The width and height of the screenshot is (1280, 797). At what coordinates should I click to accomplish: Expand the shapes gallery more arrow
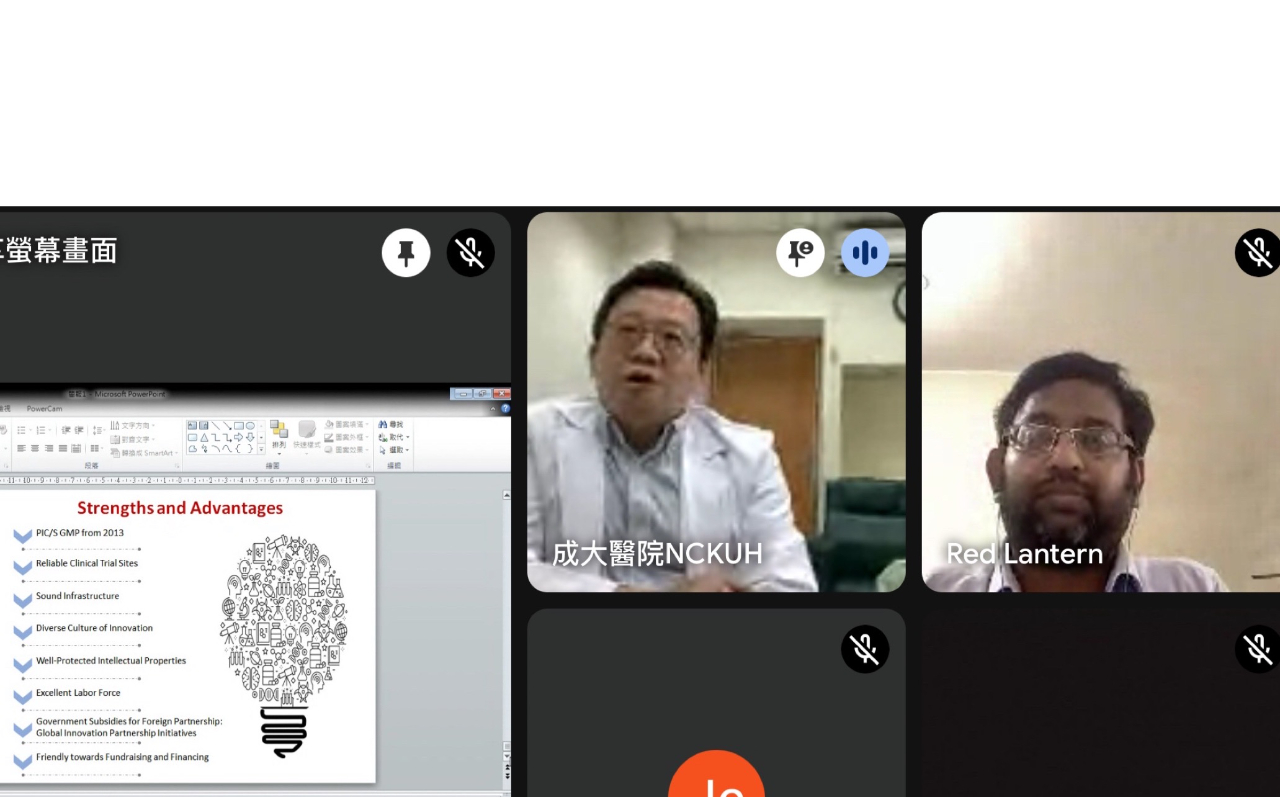tap(262, 450)
